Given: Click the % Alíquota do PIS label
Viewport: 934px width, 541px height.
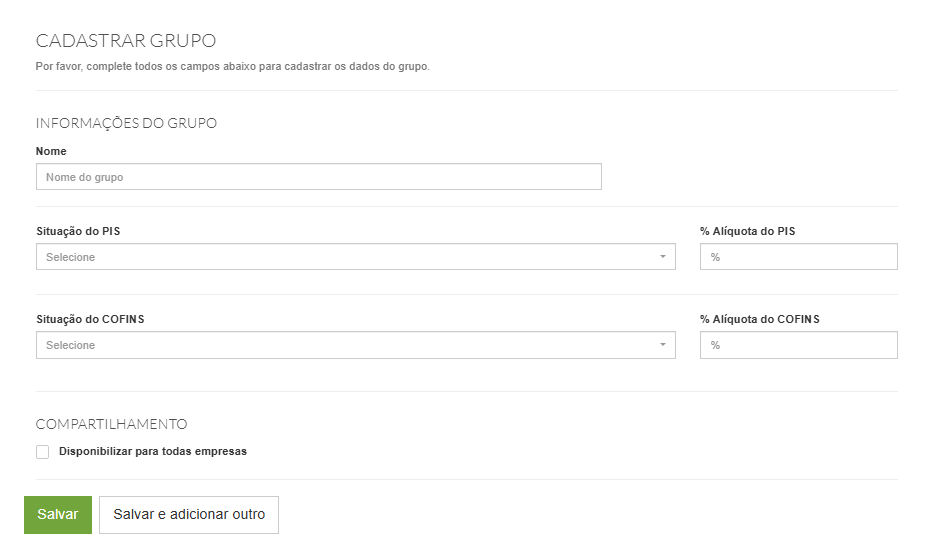Looking at the screenshot, I should pos(747,231).
